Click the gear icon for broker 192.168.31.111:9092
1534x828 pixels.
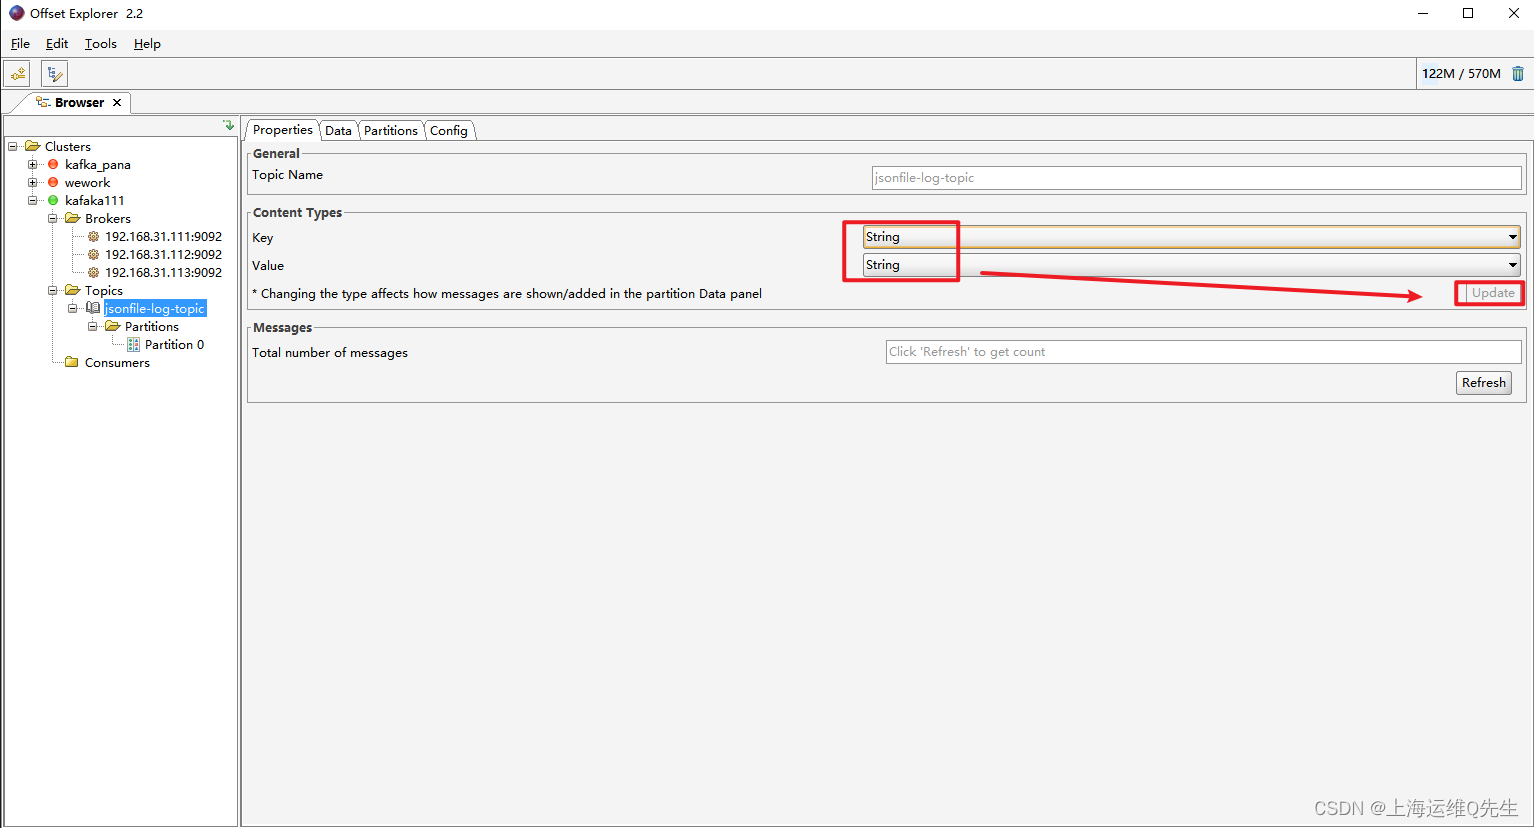coord(93,236)
